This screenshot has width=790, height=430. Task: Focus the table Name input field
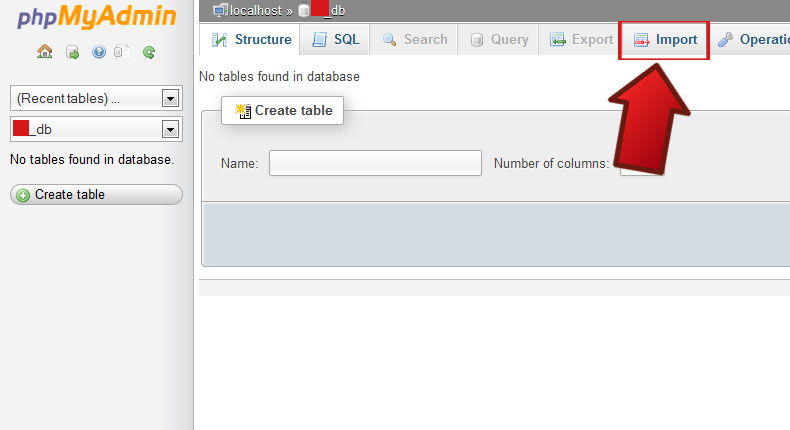pos(375,163)
